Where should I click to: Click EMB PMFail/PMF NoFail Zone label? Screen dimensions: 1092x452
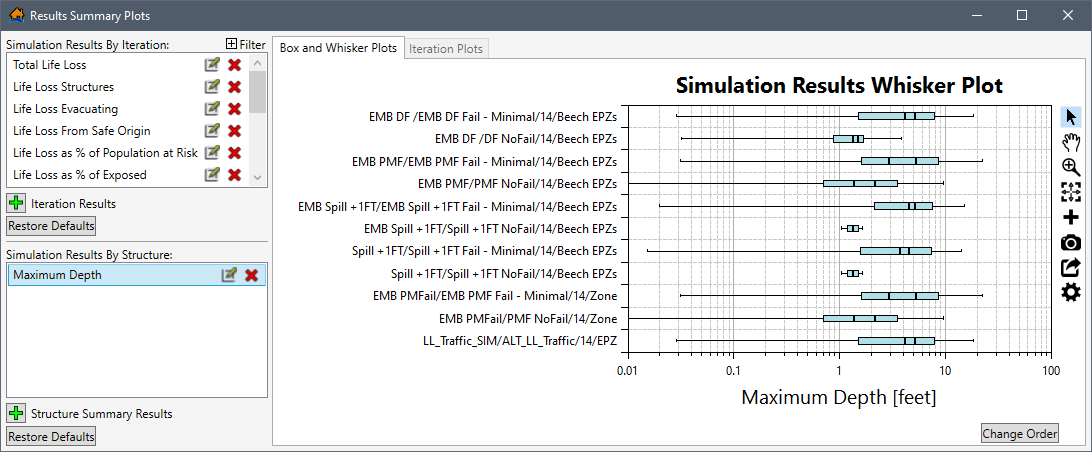528,319
